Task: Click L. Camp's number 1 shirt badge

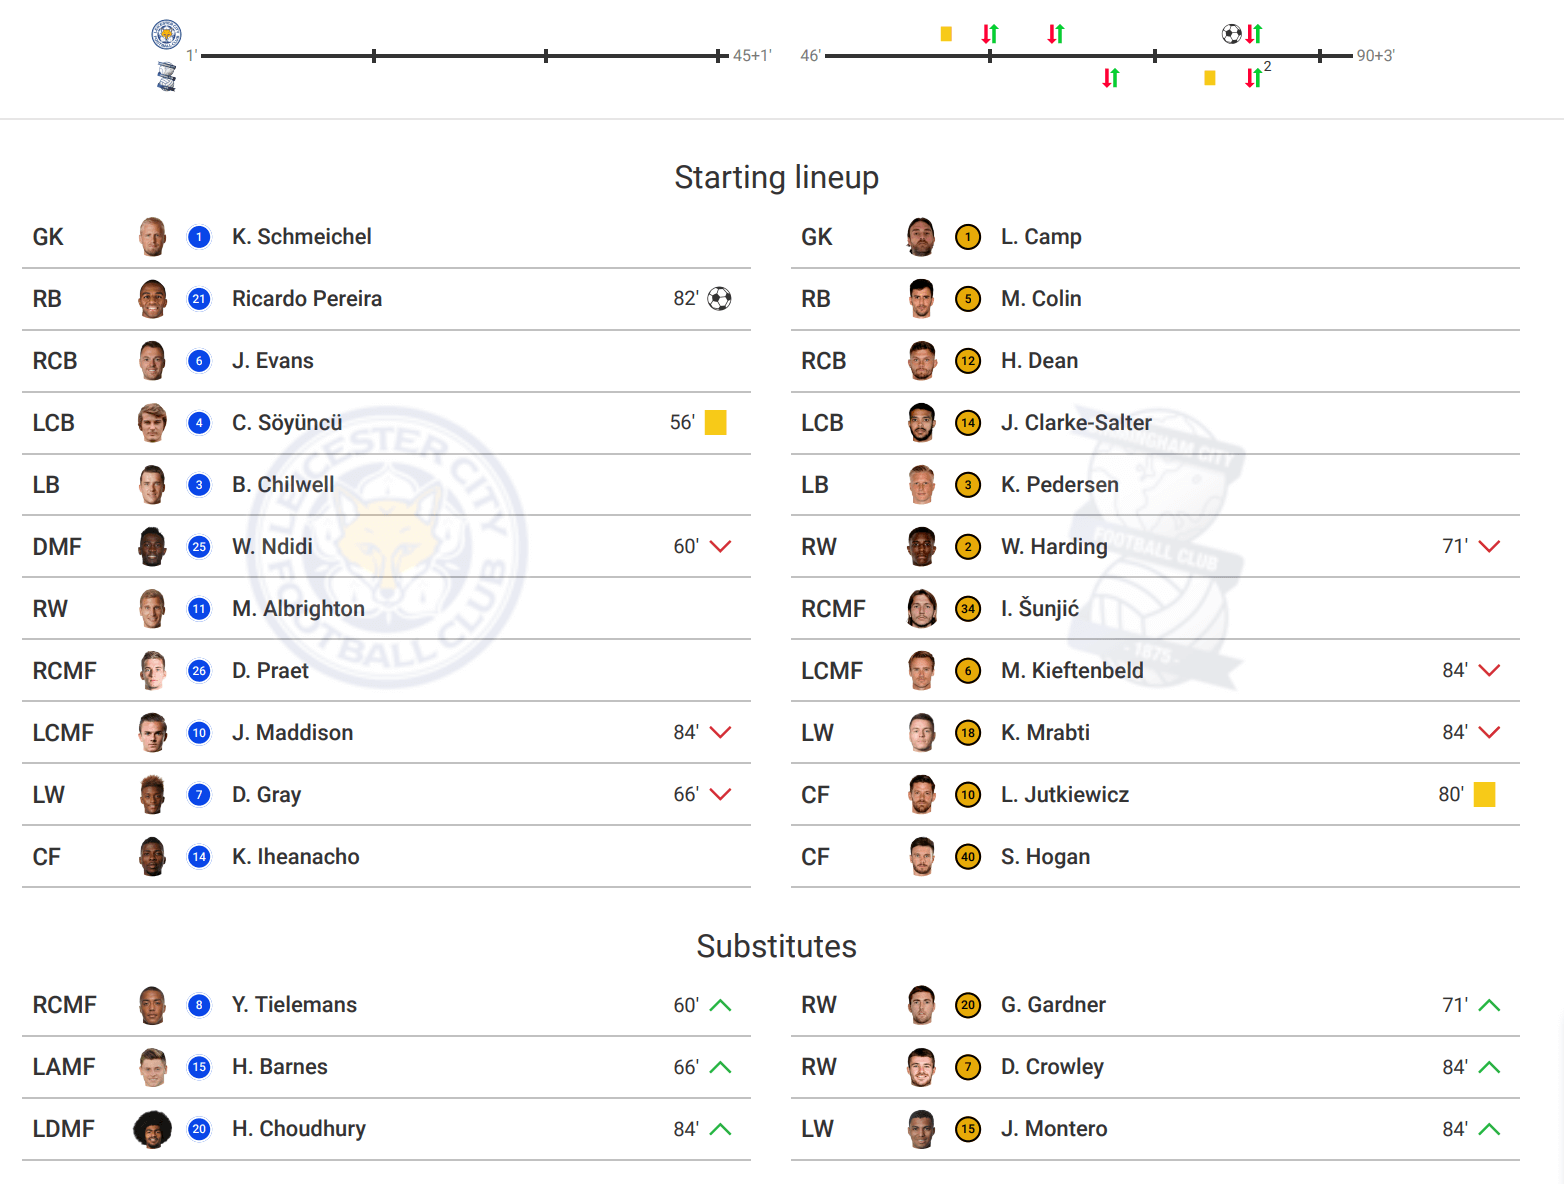Action: 968,237
